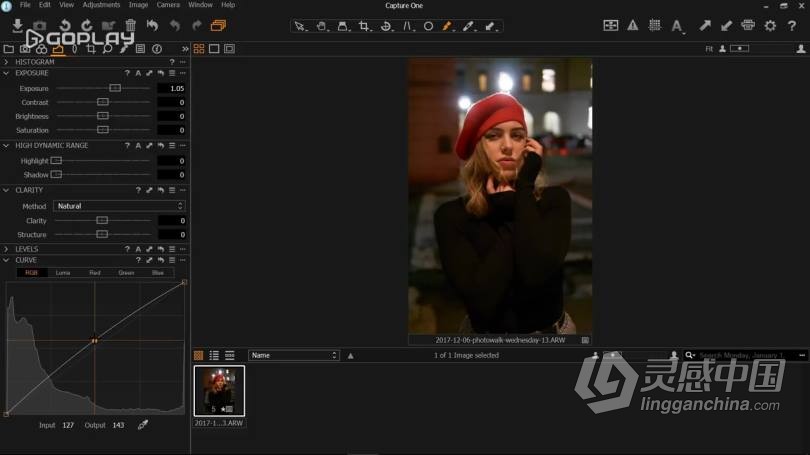
Task: Select the Luma curve tab
Action: point(63,273)
